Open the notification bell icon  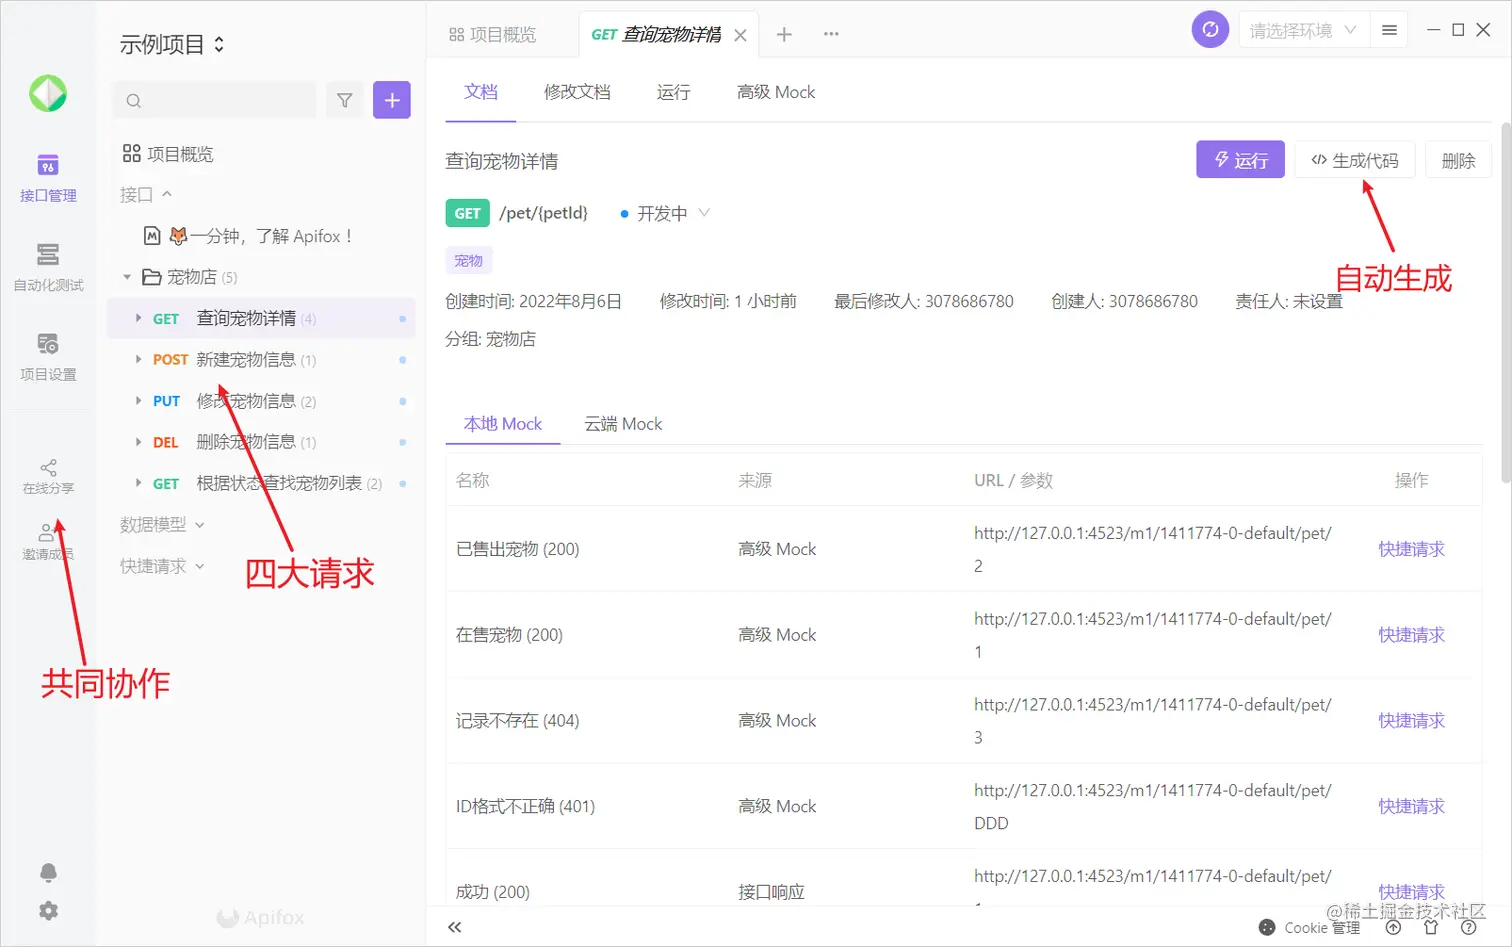click(47, 872)
